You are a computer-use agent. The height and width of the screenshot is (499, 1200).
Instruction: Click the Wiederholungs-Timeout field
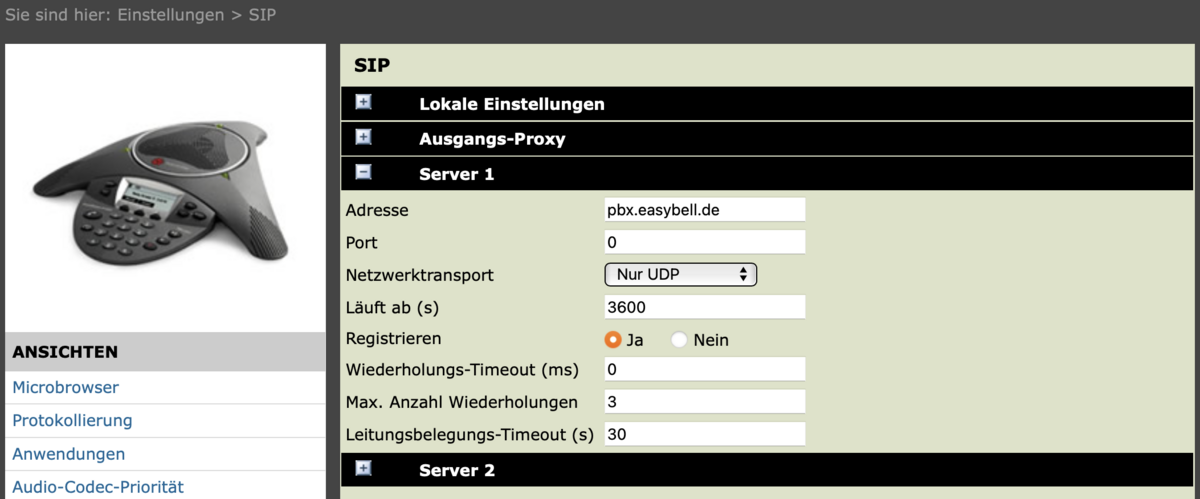704,370
